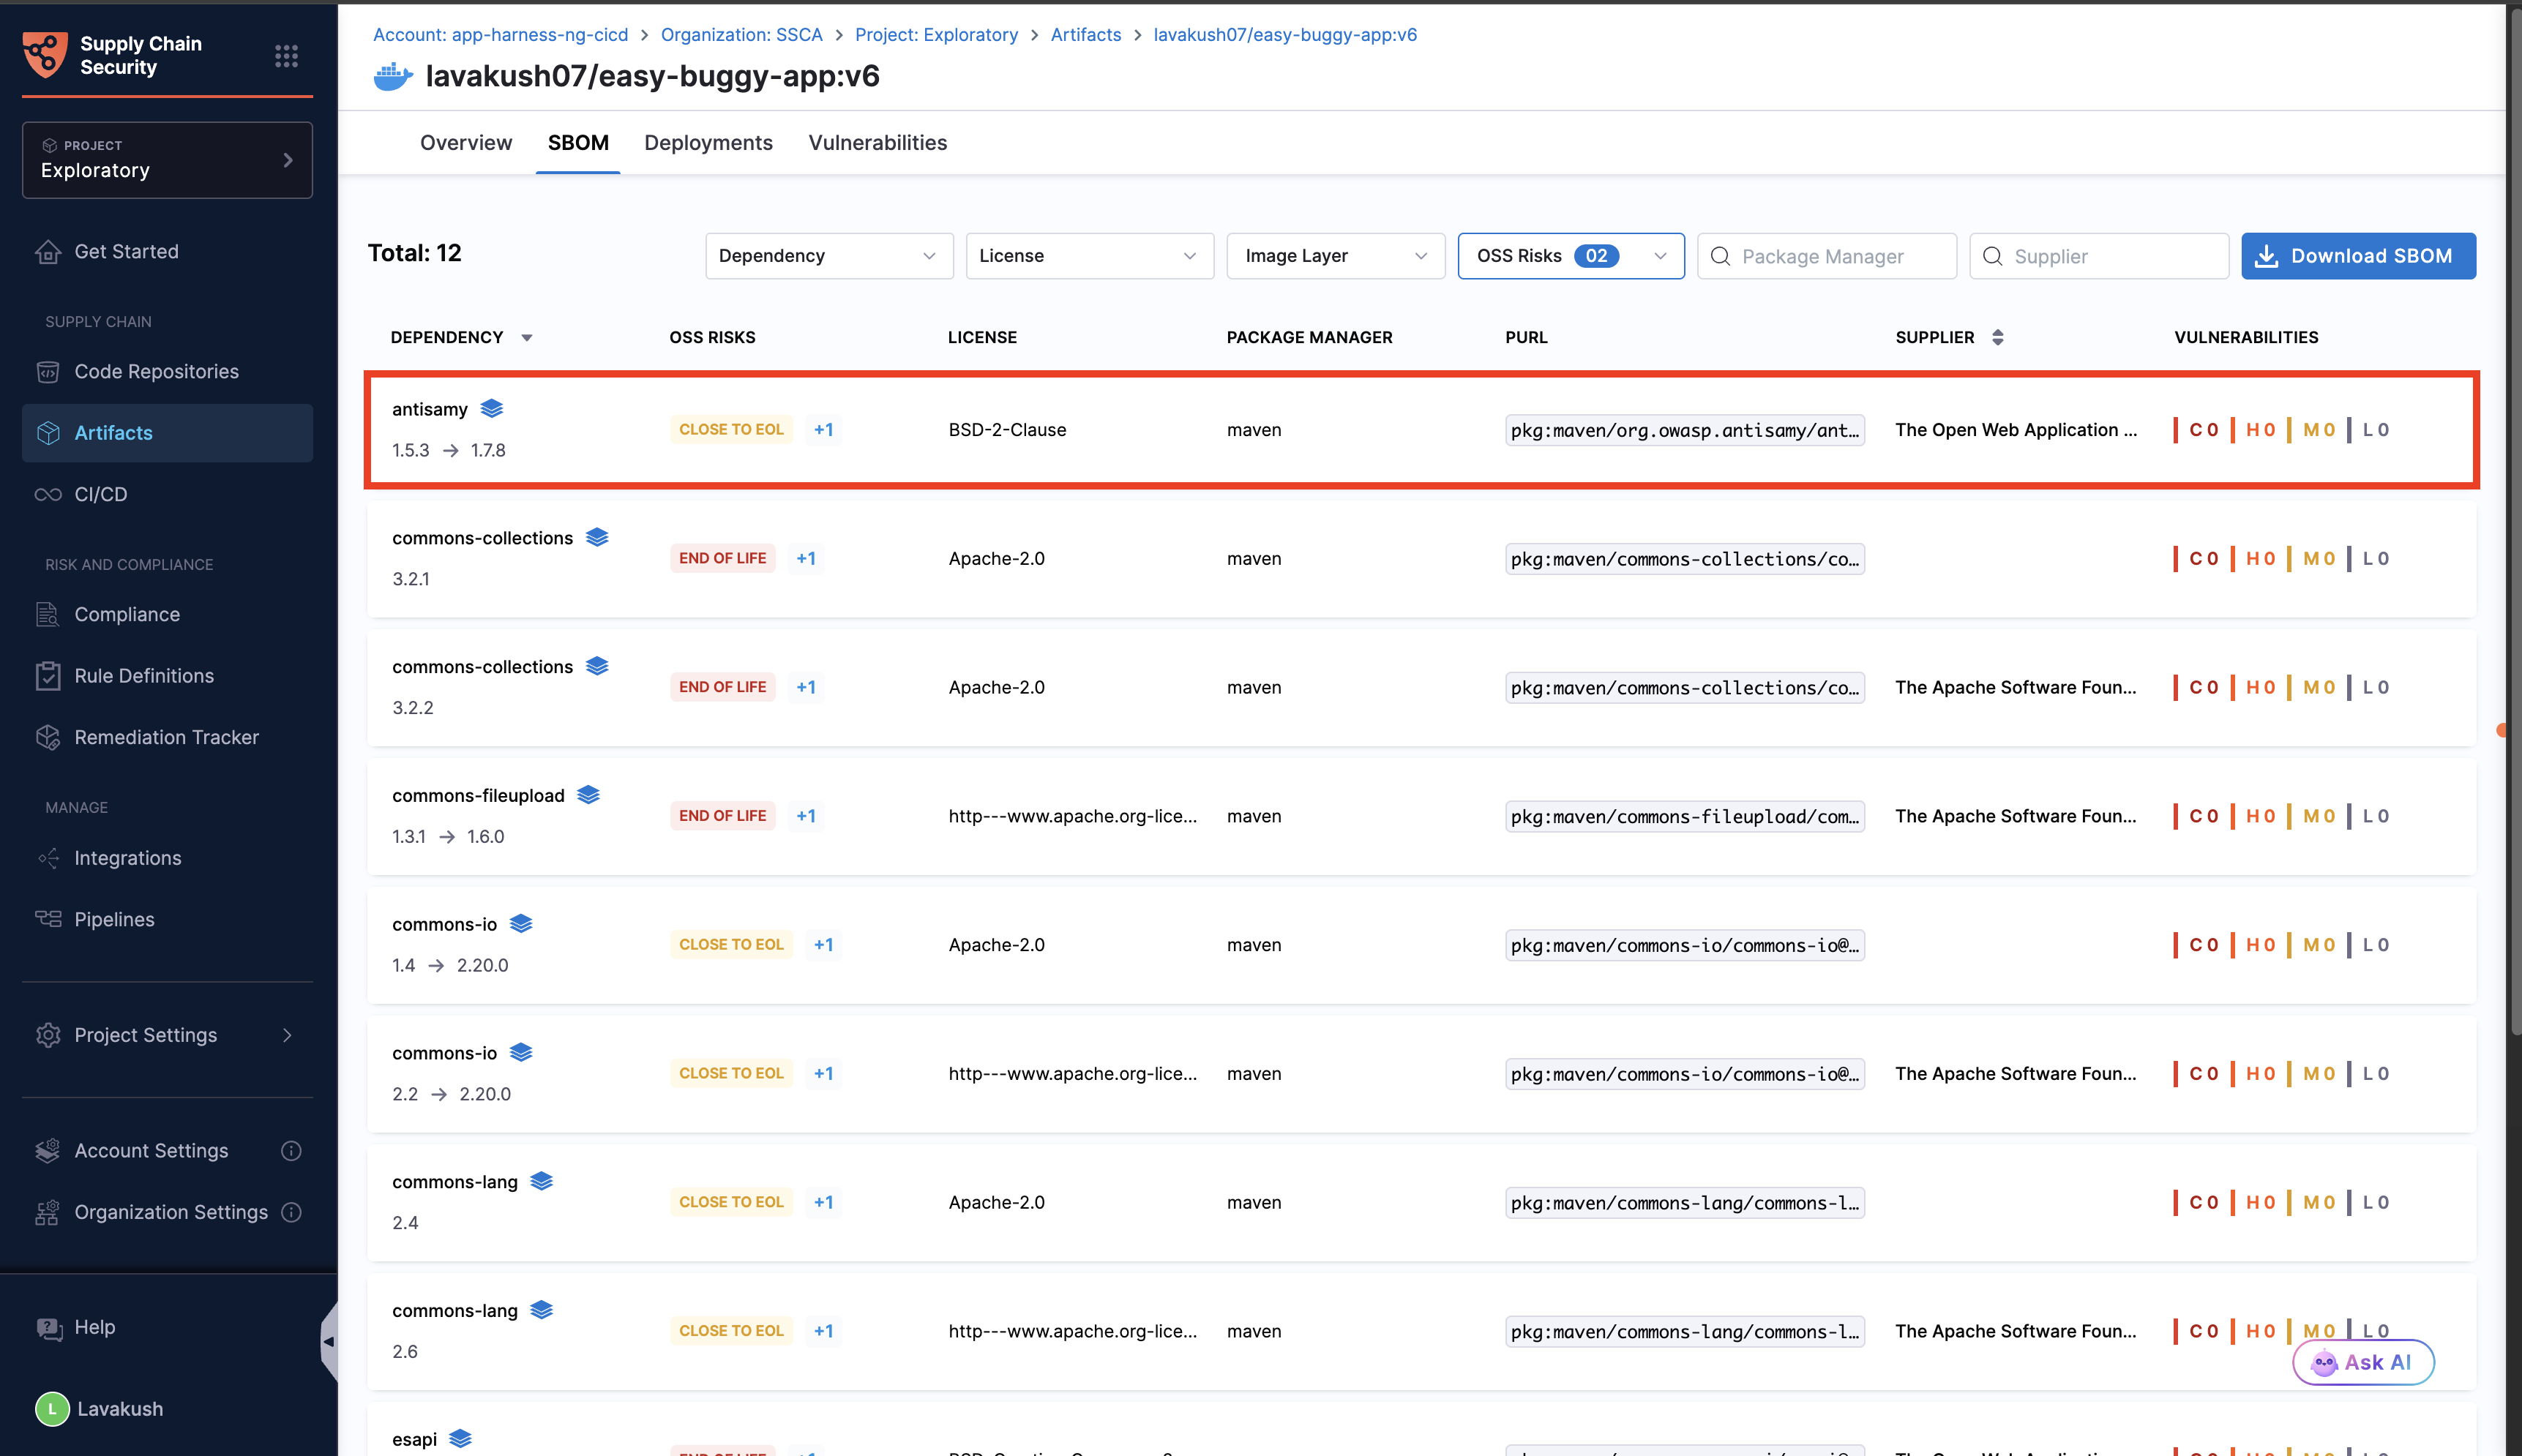Open the OSS Risks filter dropdown
This screenshot has width=2522, height=1456.
coord(1570,256)
